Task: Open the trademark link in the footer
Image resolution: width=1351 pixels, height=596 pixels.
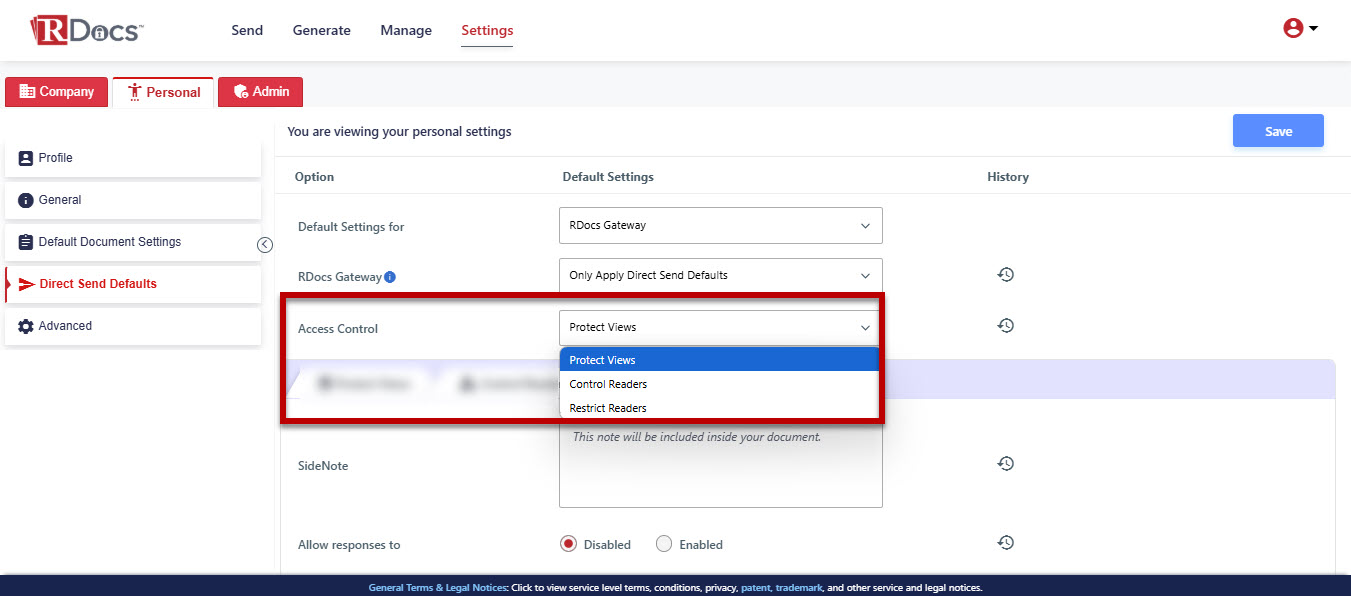Action: (798, 588)
